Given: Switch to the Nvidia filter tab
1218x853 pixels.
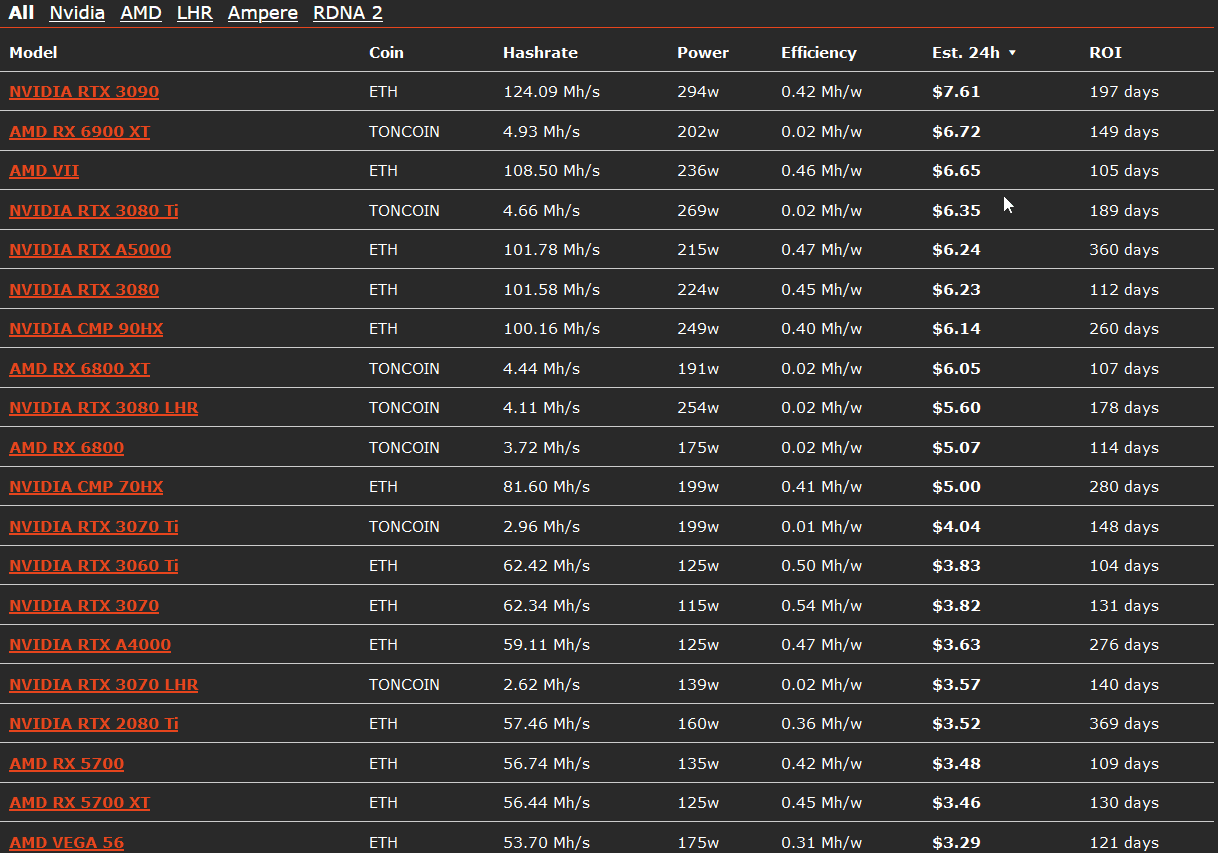Looking at the screenshot, I should [77, 13].
